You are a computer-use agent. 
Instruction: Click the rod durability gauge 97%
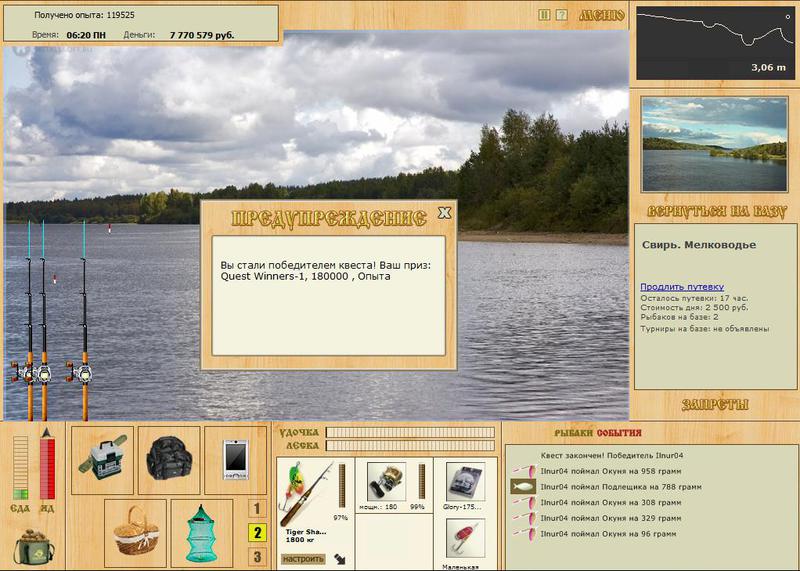[342, 486]
